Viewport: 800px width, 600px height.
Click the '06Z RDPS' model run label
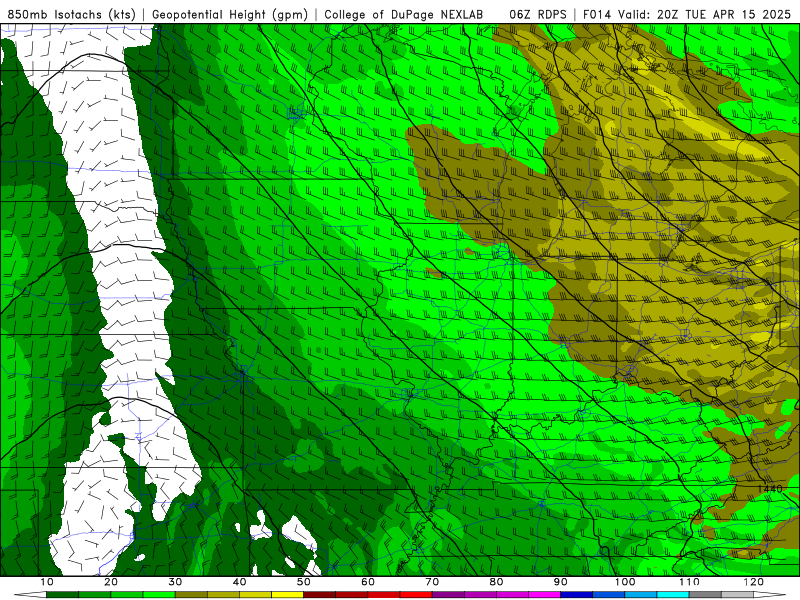click(x=538, y=14)
